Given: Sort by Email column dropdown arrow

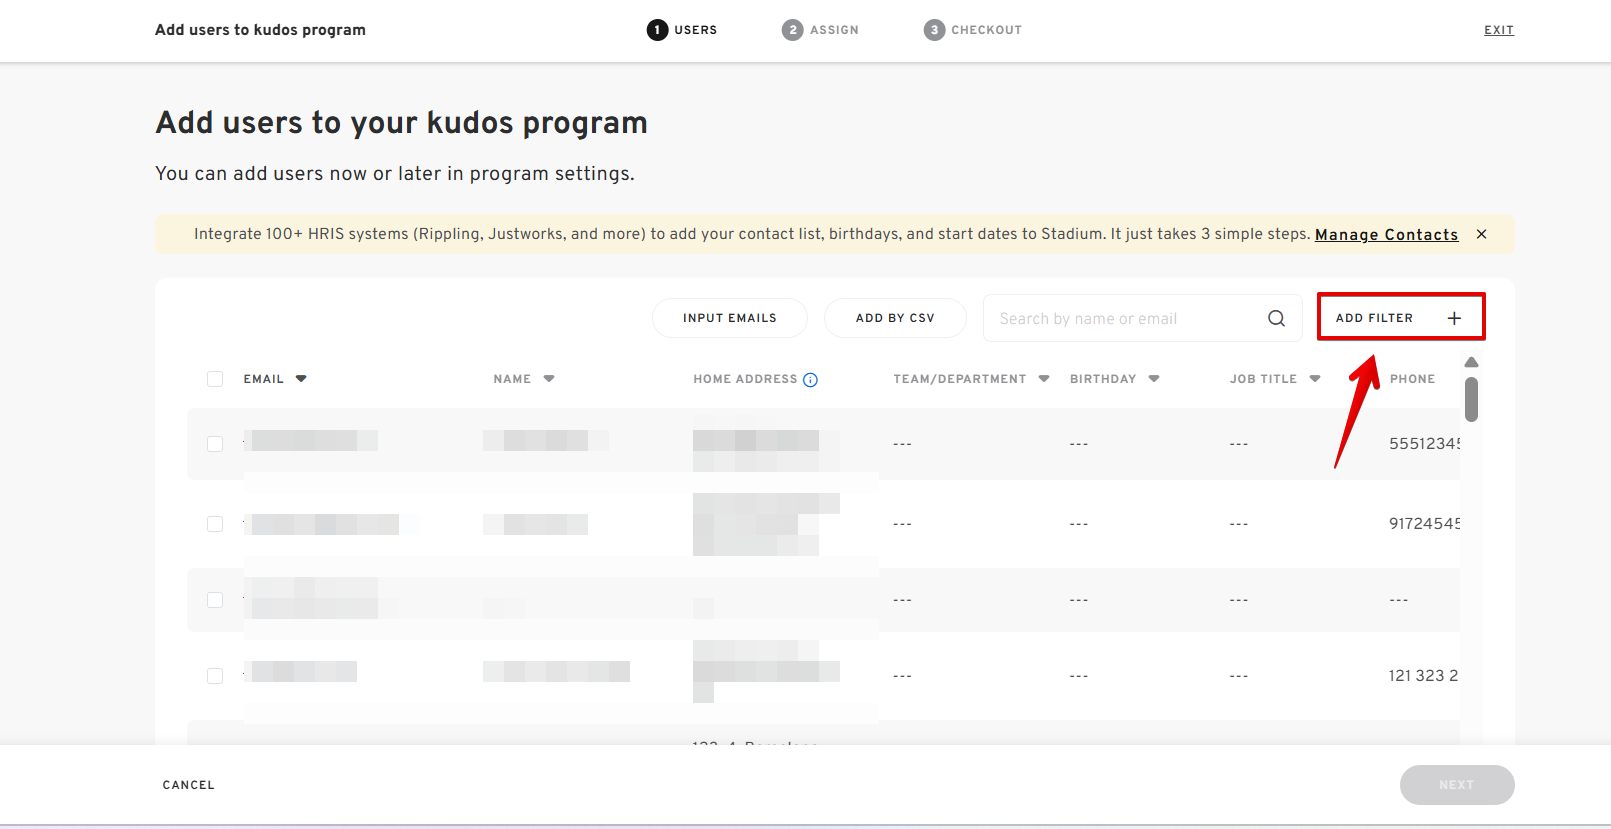Looking at the screenshot, I should tap(301, 379).
